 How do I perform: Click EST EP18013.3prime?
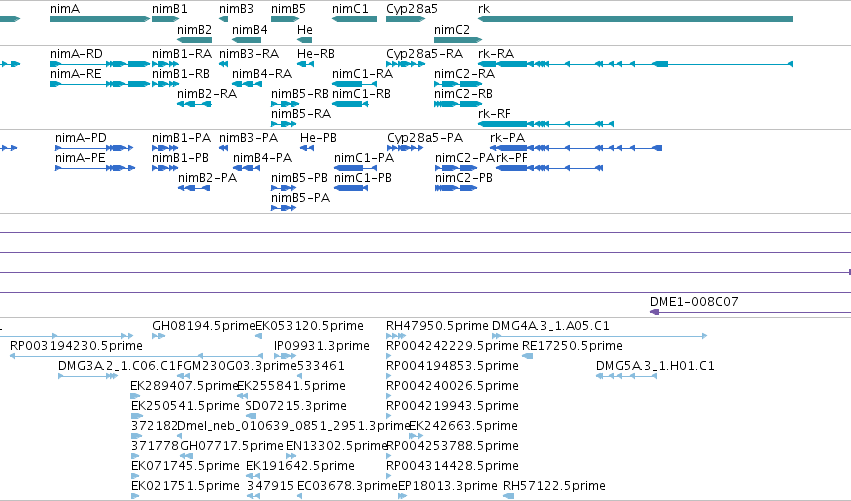(403, 497)
